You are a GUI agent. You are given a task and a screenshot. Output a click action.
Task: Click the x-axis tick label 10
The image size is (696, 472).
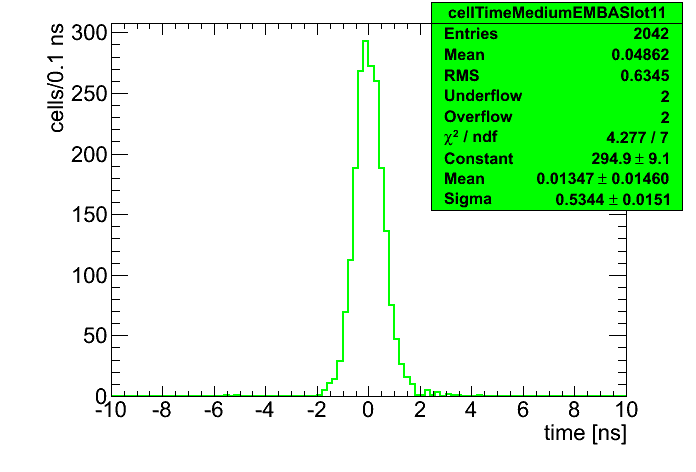[624, 410]
